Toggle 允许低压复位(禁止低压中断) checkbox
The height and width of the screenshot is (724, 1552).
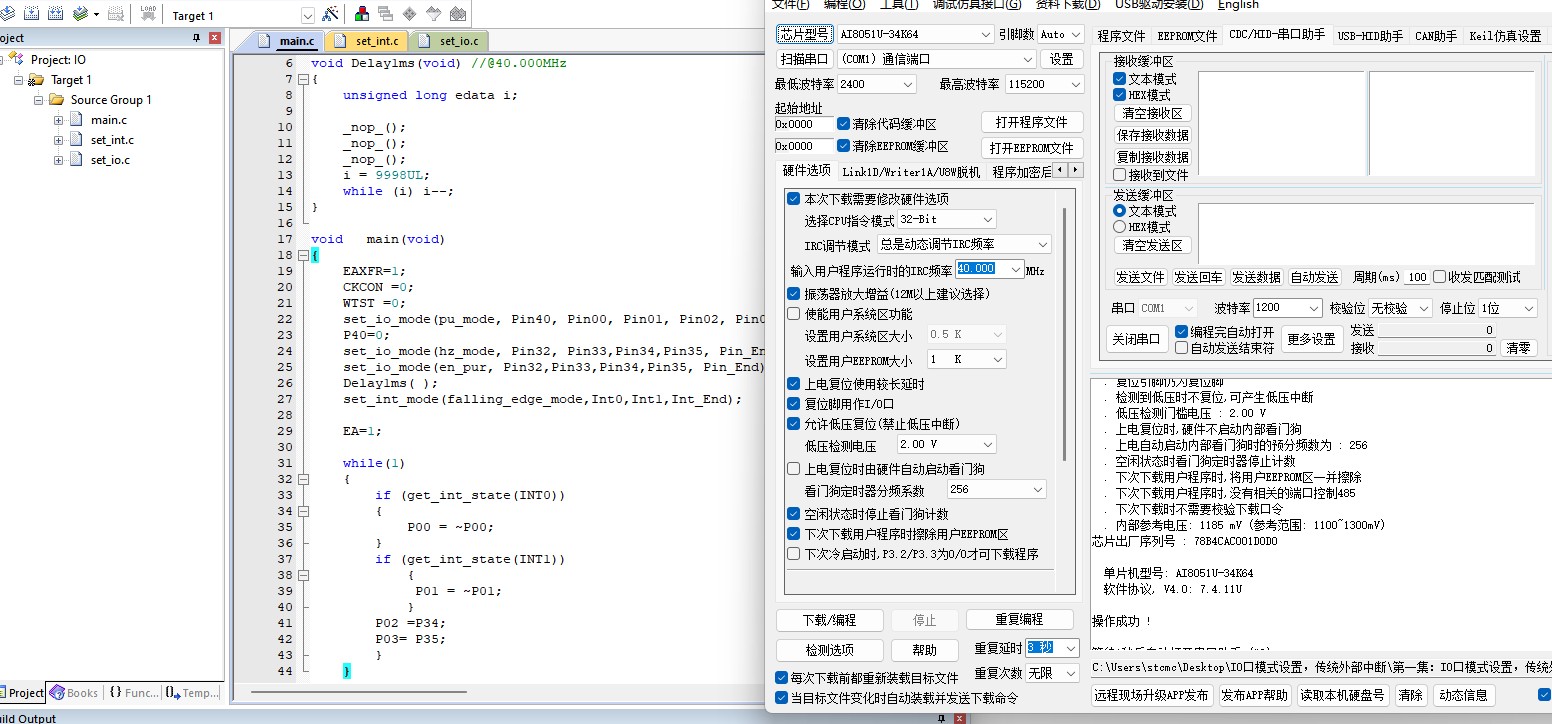(794, 424)
